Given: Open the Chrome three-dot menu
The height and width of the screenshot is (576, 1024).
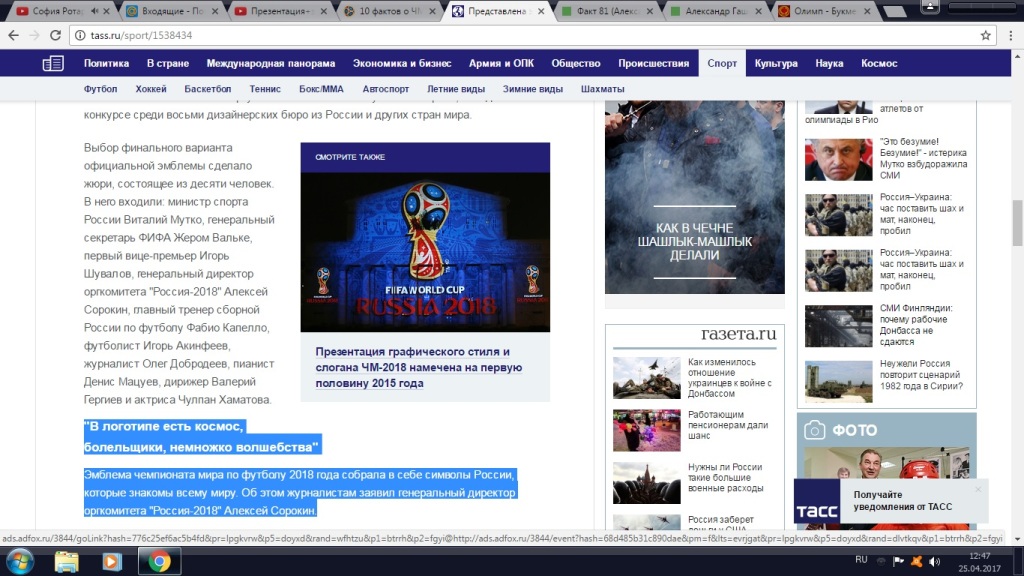Looking at the screenshot, I should pyautogui.click(x=1010, y=35).
